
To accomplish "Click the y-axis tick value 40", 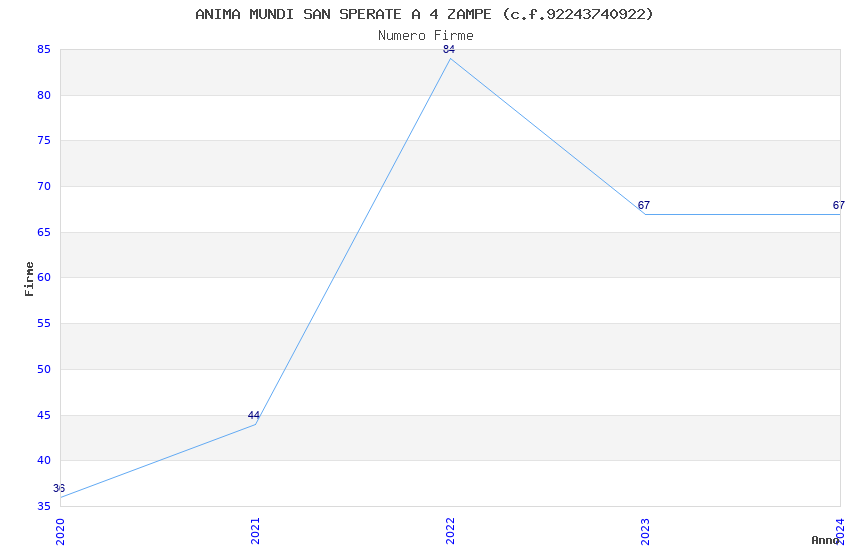I will [x=44, y=461].
